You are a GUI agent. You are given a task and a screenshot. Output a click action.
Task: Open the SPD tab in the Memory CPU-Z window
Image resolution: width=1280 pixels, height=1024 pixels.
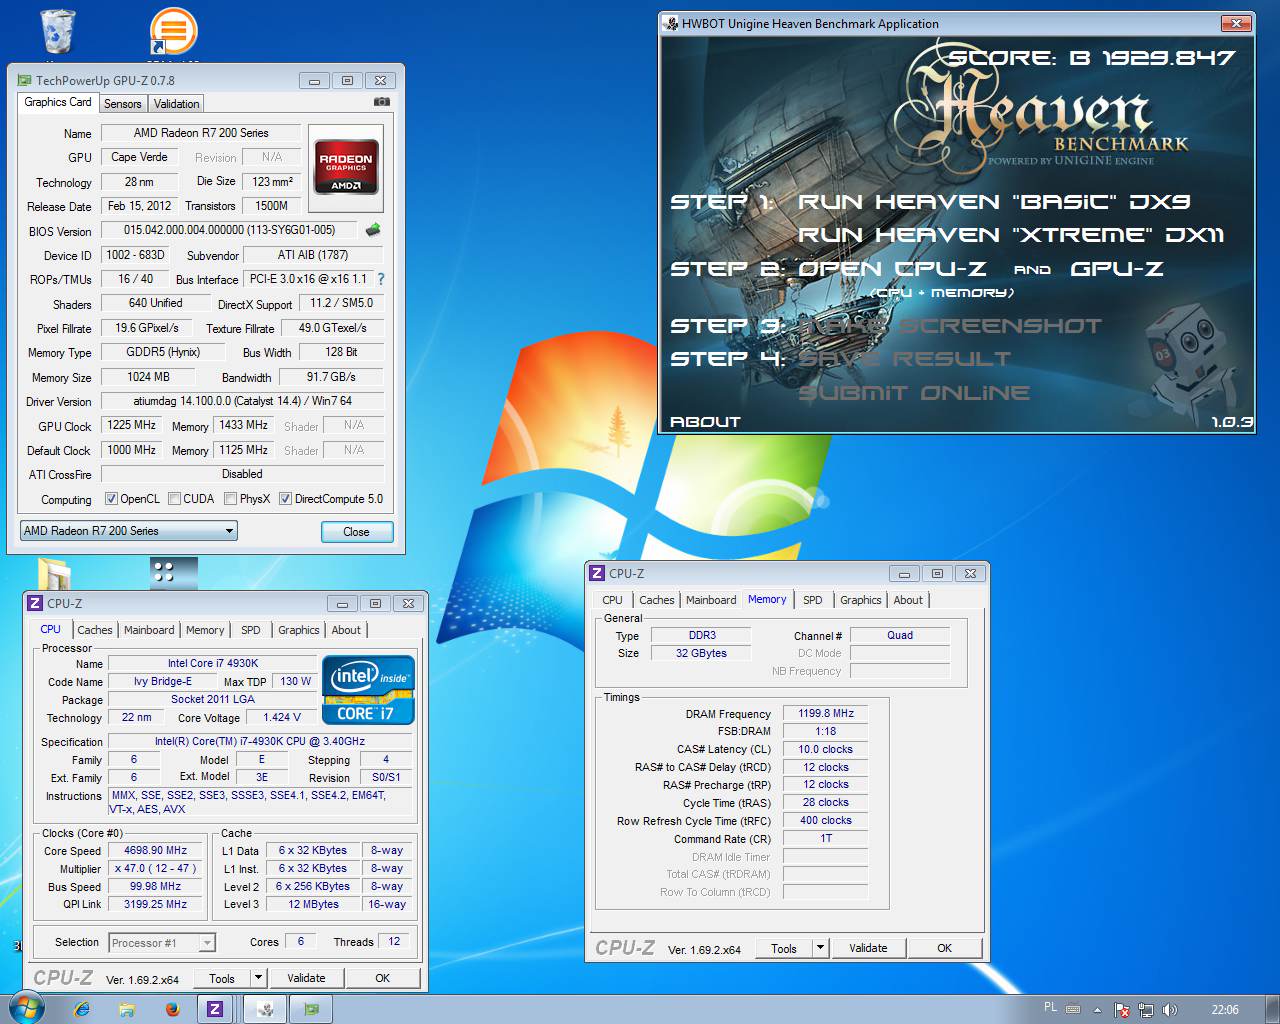pos(813,600)
